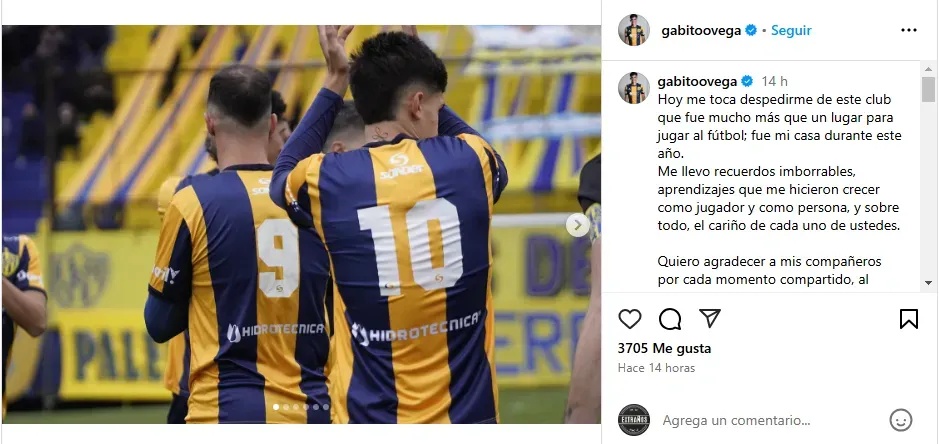Open the emoji picker smiley icon
Viewport: 939px width, 444px height.
[x=900, y=420]
